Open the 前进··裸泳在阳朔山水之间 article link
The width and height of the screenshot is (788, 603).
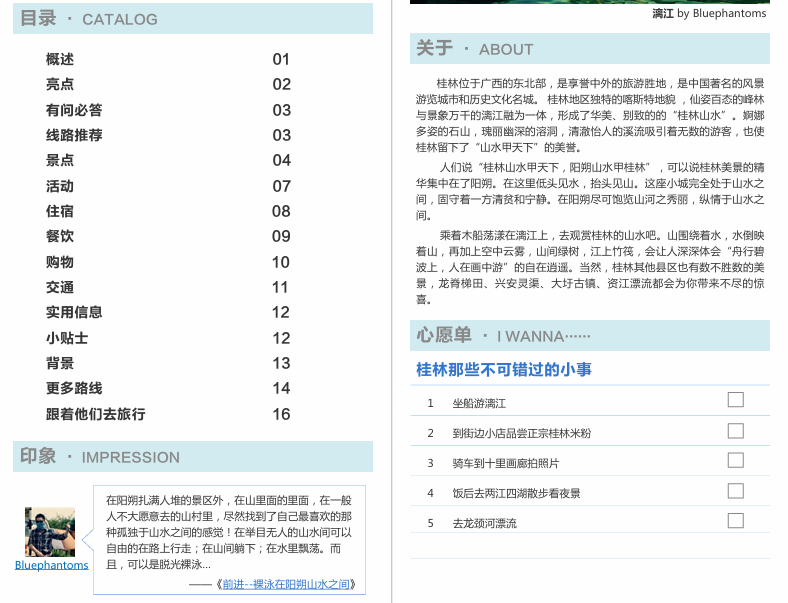(286, 584)
